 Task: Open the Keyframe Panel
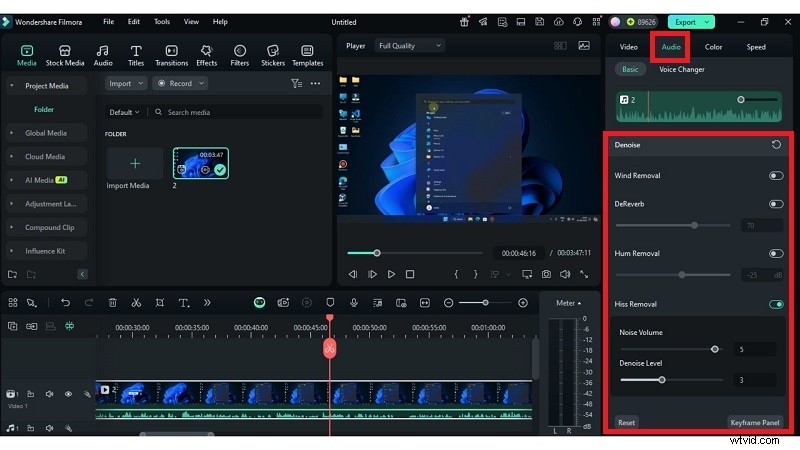(755, 423)
